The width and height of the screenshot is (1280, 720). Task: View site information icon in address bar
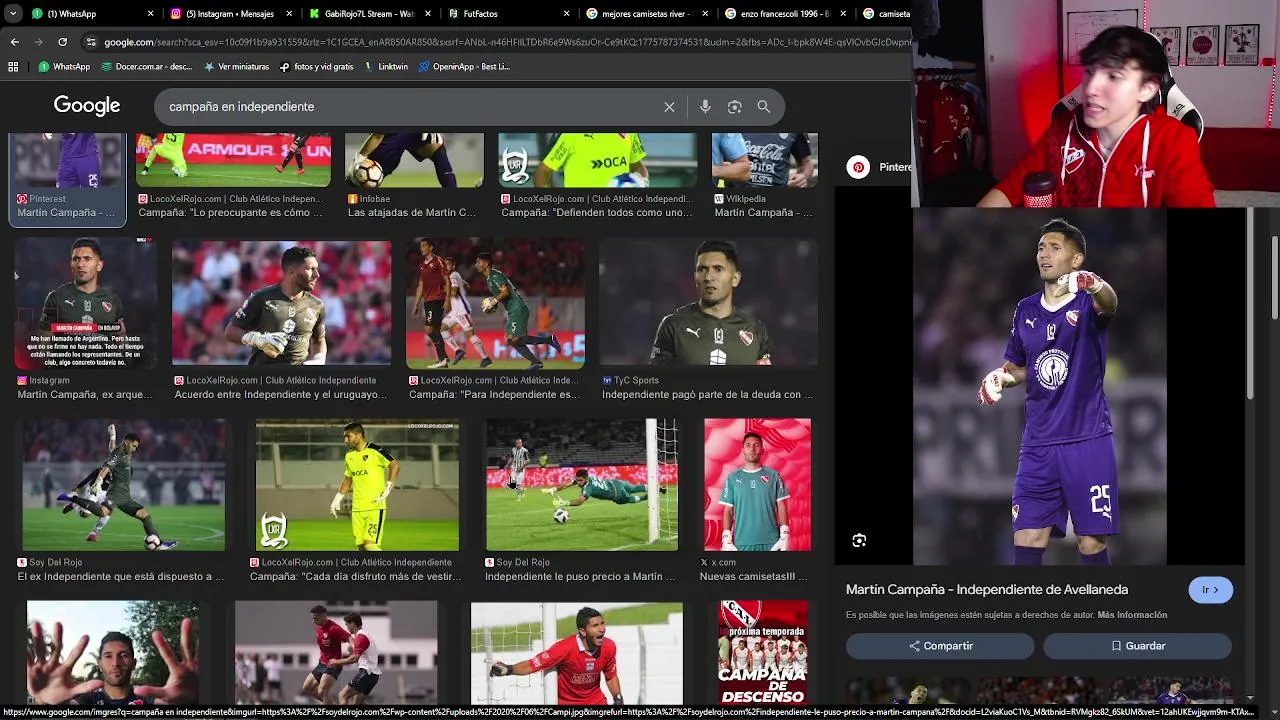(x=91, y=42)
